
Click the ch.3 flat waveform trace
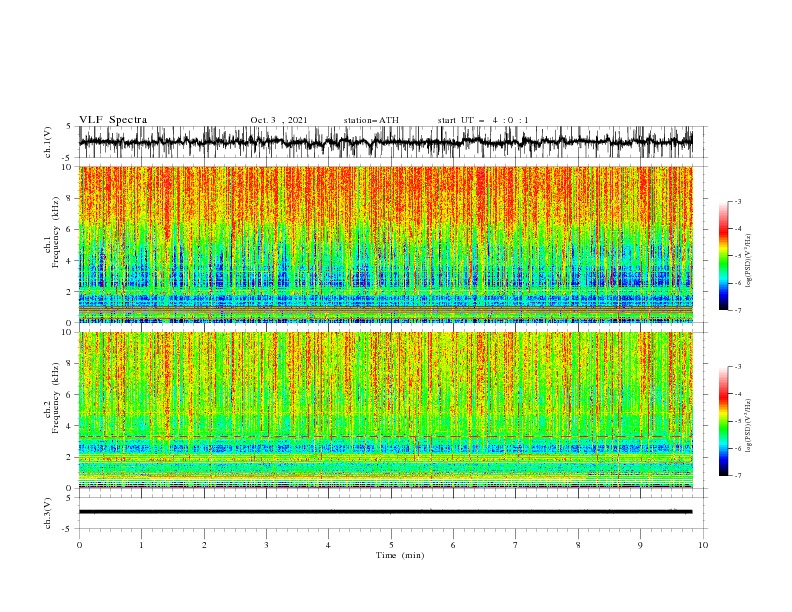385,512
